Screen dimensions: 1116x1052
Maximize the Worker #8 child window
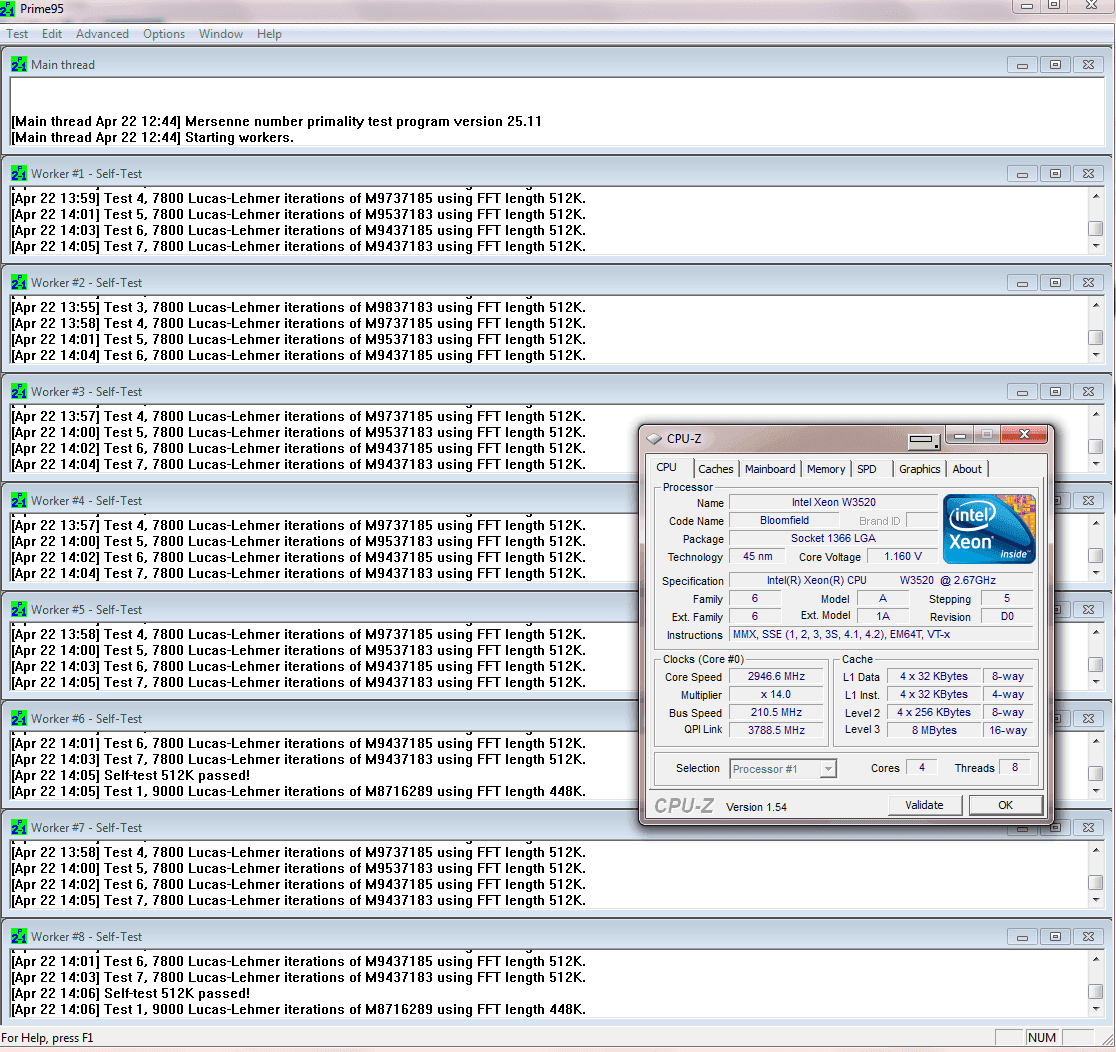click(1056, 937)
